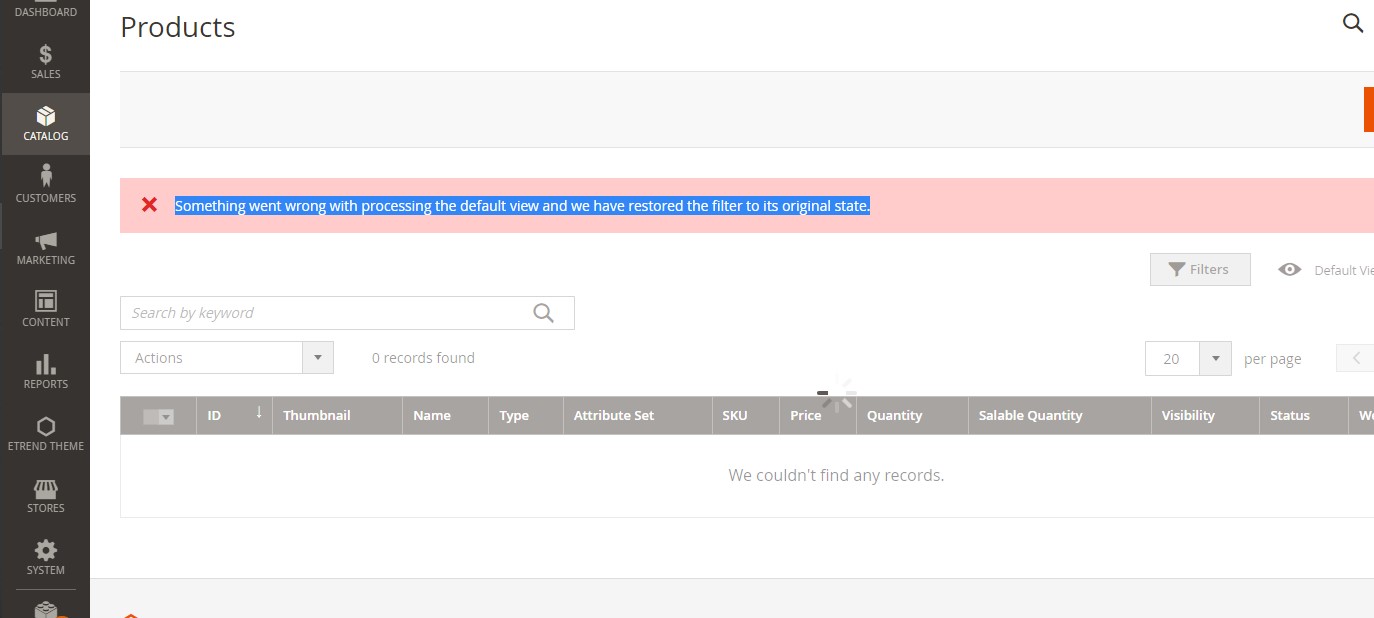
Task: Click the Default View eye toggle
Action: click(1290, 269)
